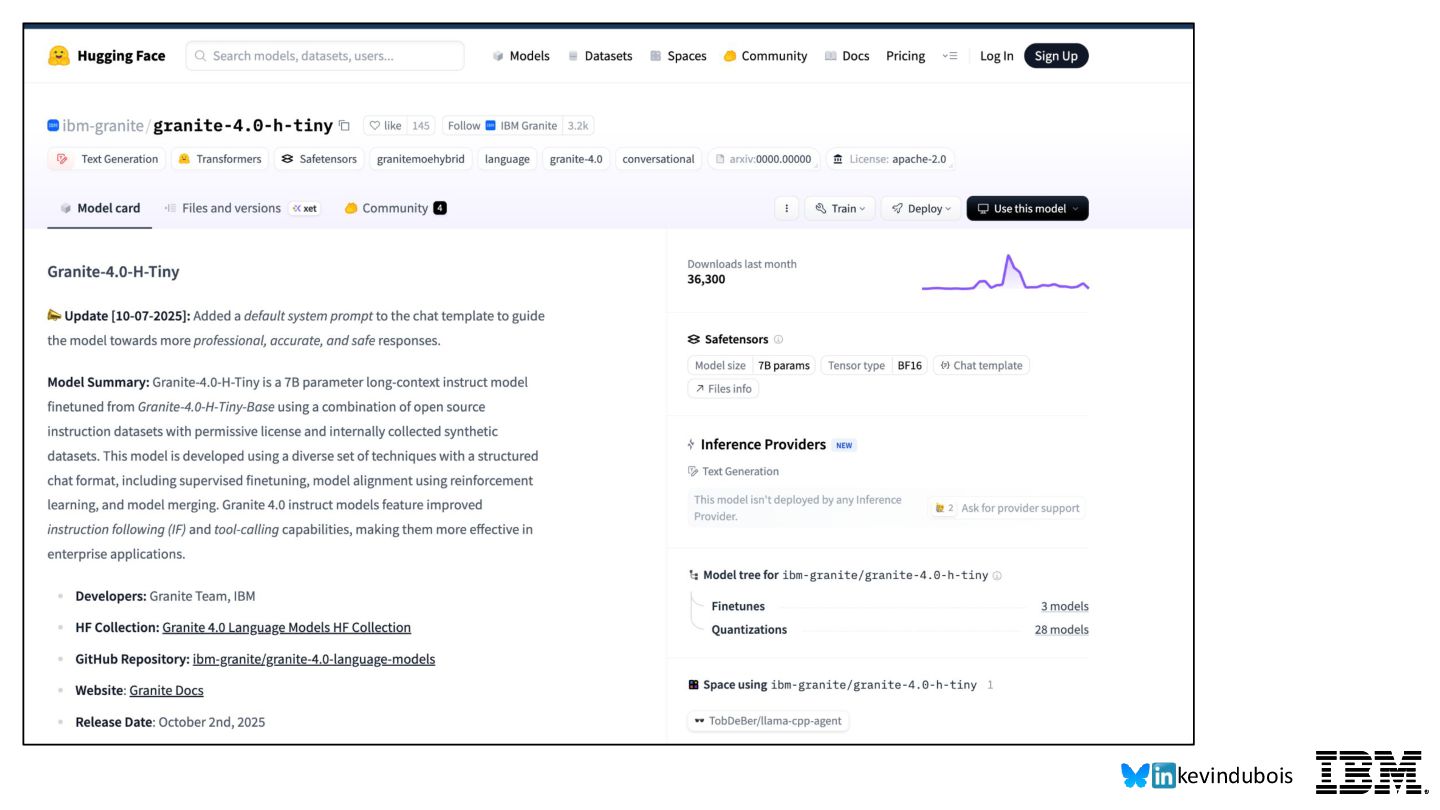
Task: Click the Tensor type BF16 badge
Action: 874,365
